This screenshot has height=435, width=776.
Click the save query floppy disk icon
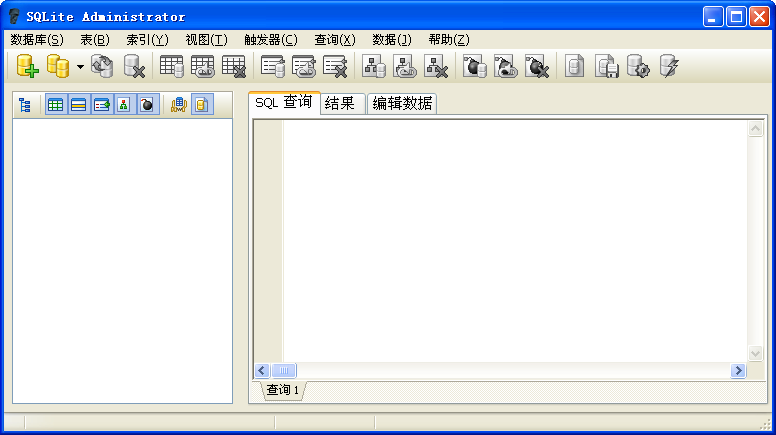pos(607,67)
